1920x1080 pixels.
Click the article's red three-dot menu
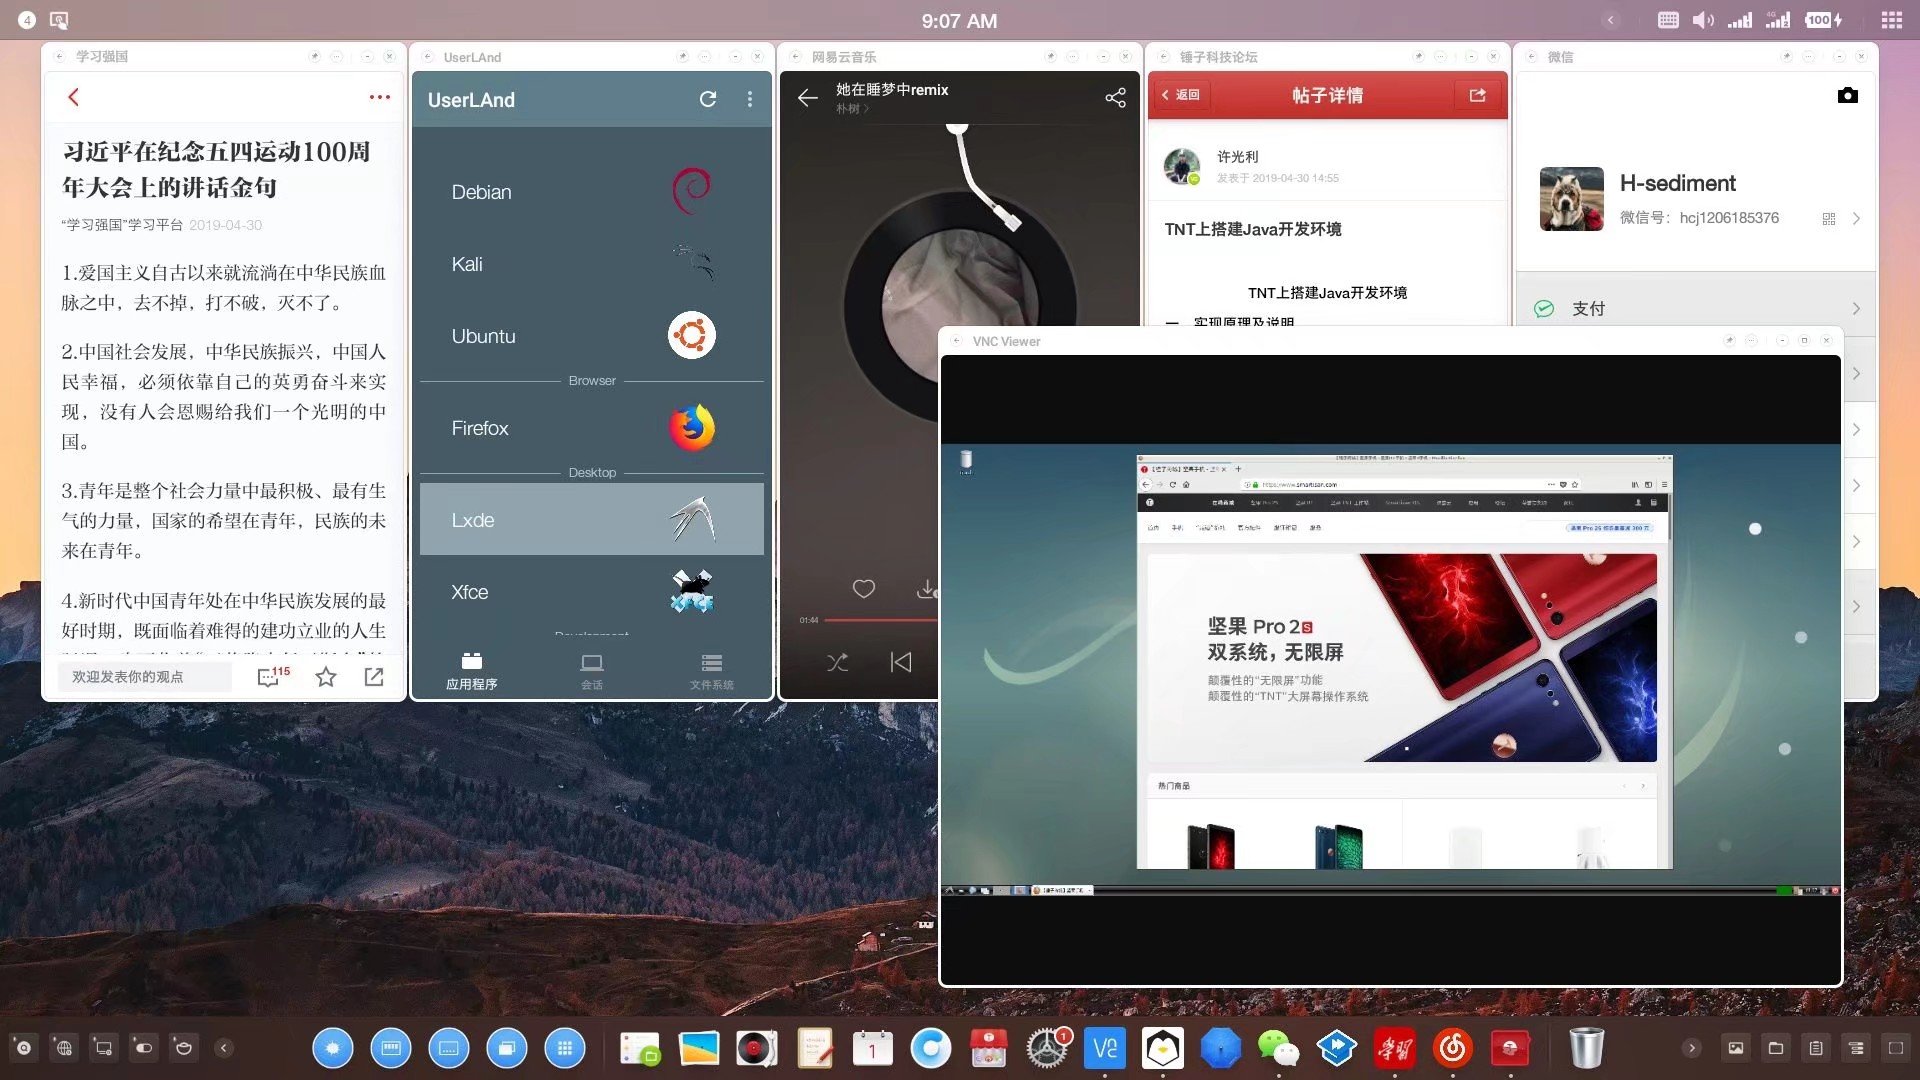[379, 97]
